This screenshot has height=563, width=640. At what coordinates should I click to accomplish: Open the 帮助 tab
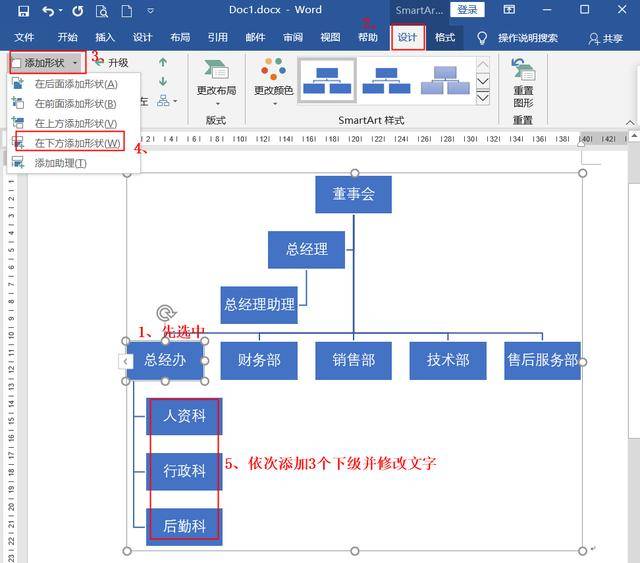(x=368, y=38)
